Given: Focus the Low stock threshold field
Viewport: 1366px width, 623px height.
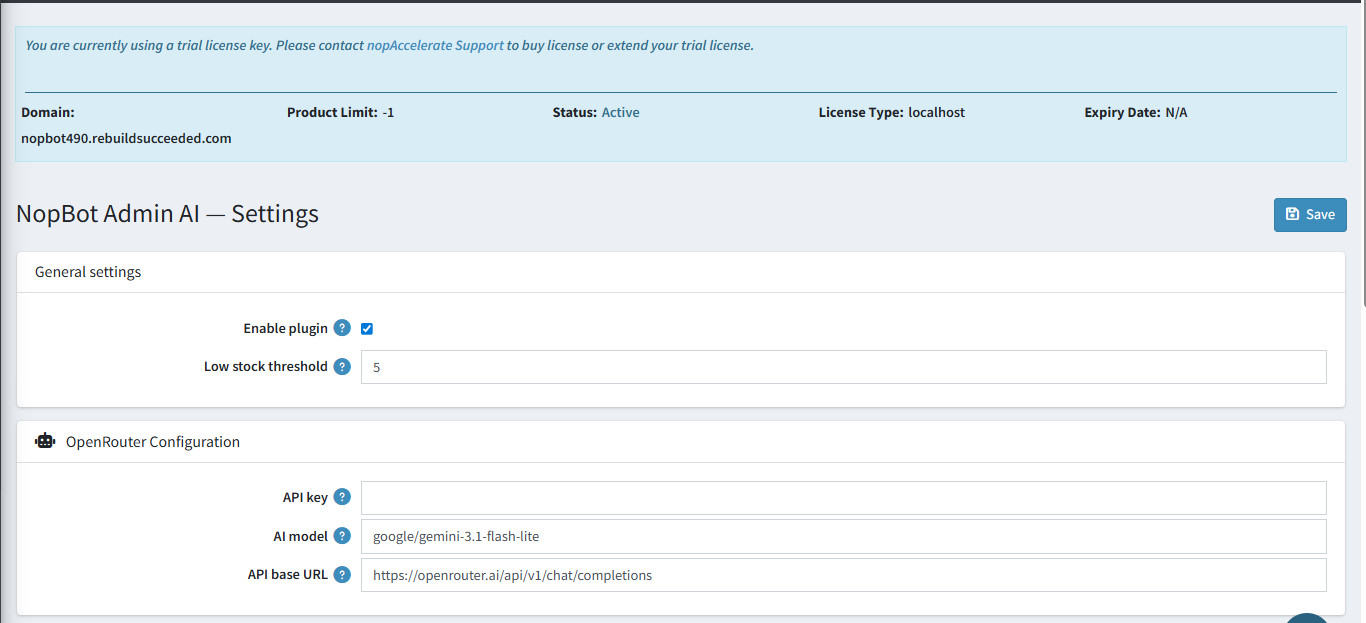Looking at the screenshot, I should 843,367.
